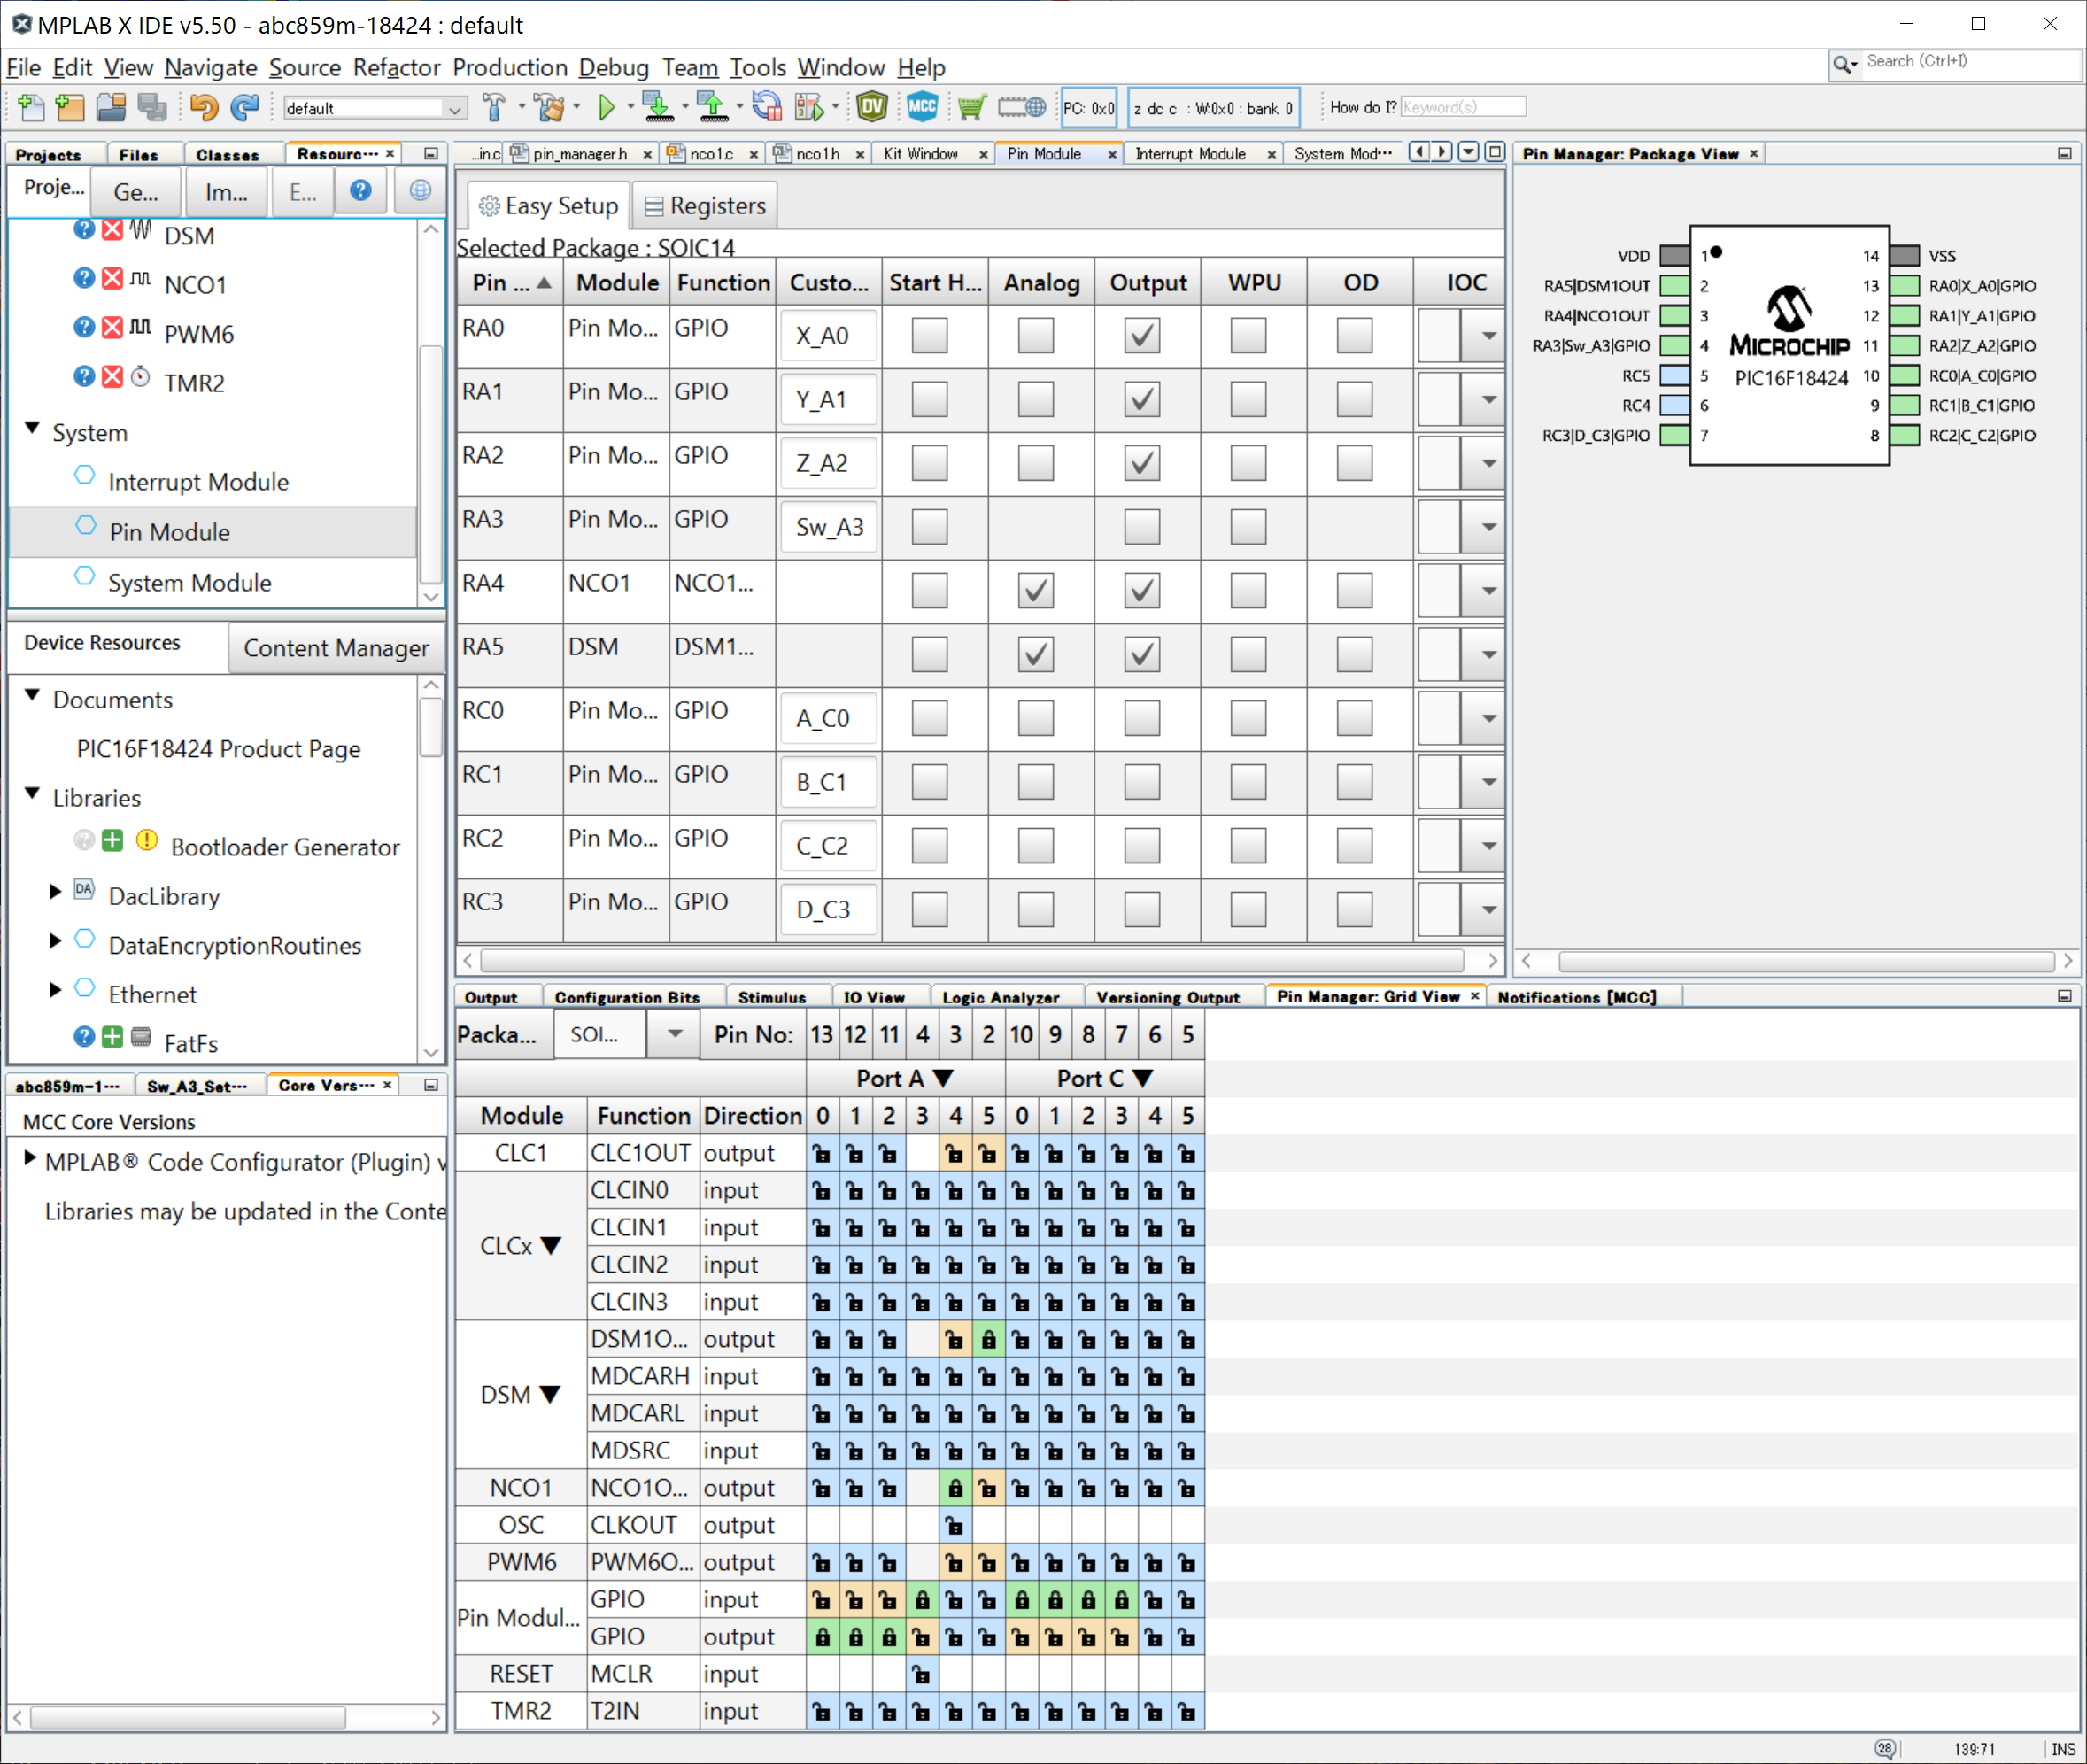Image resolution: width=2087 pixels, height=1764 pixels.
Task: Uncheck the RA4 Analog checkbox
Action: 1036,591
